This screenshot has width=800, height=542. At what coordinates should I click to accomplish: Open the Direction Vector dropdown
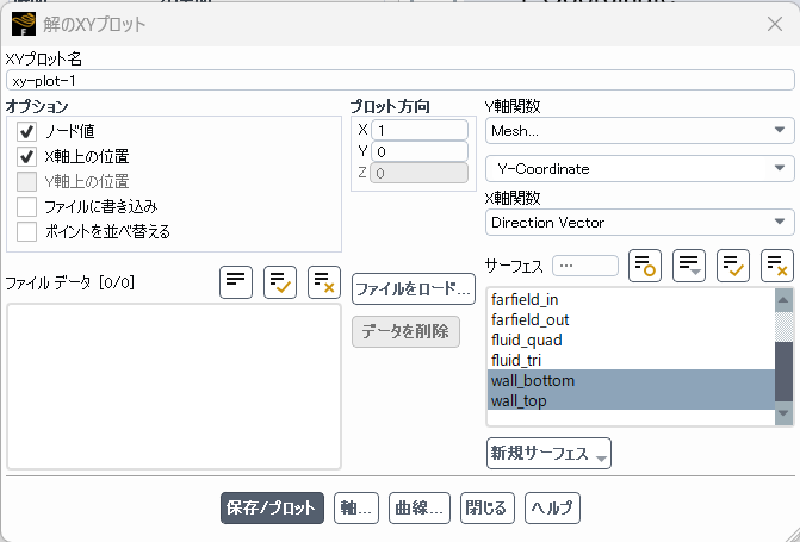639,223
